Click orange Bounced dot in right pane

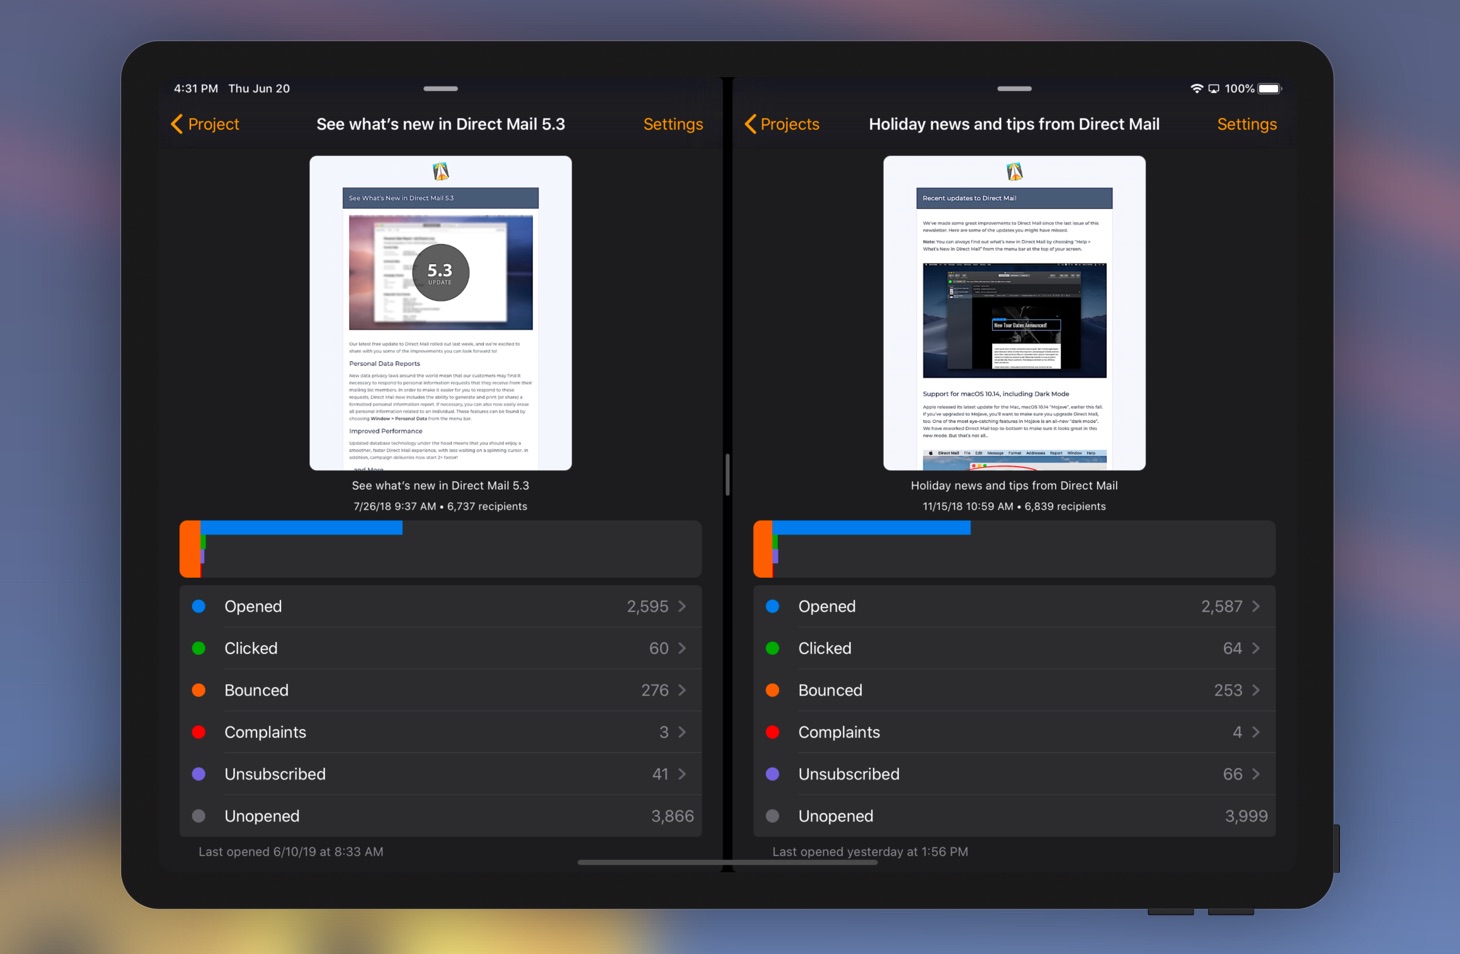coord(773,690)
